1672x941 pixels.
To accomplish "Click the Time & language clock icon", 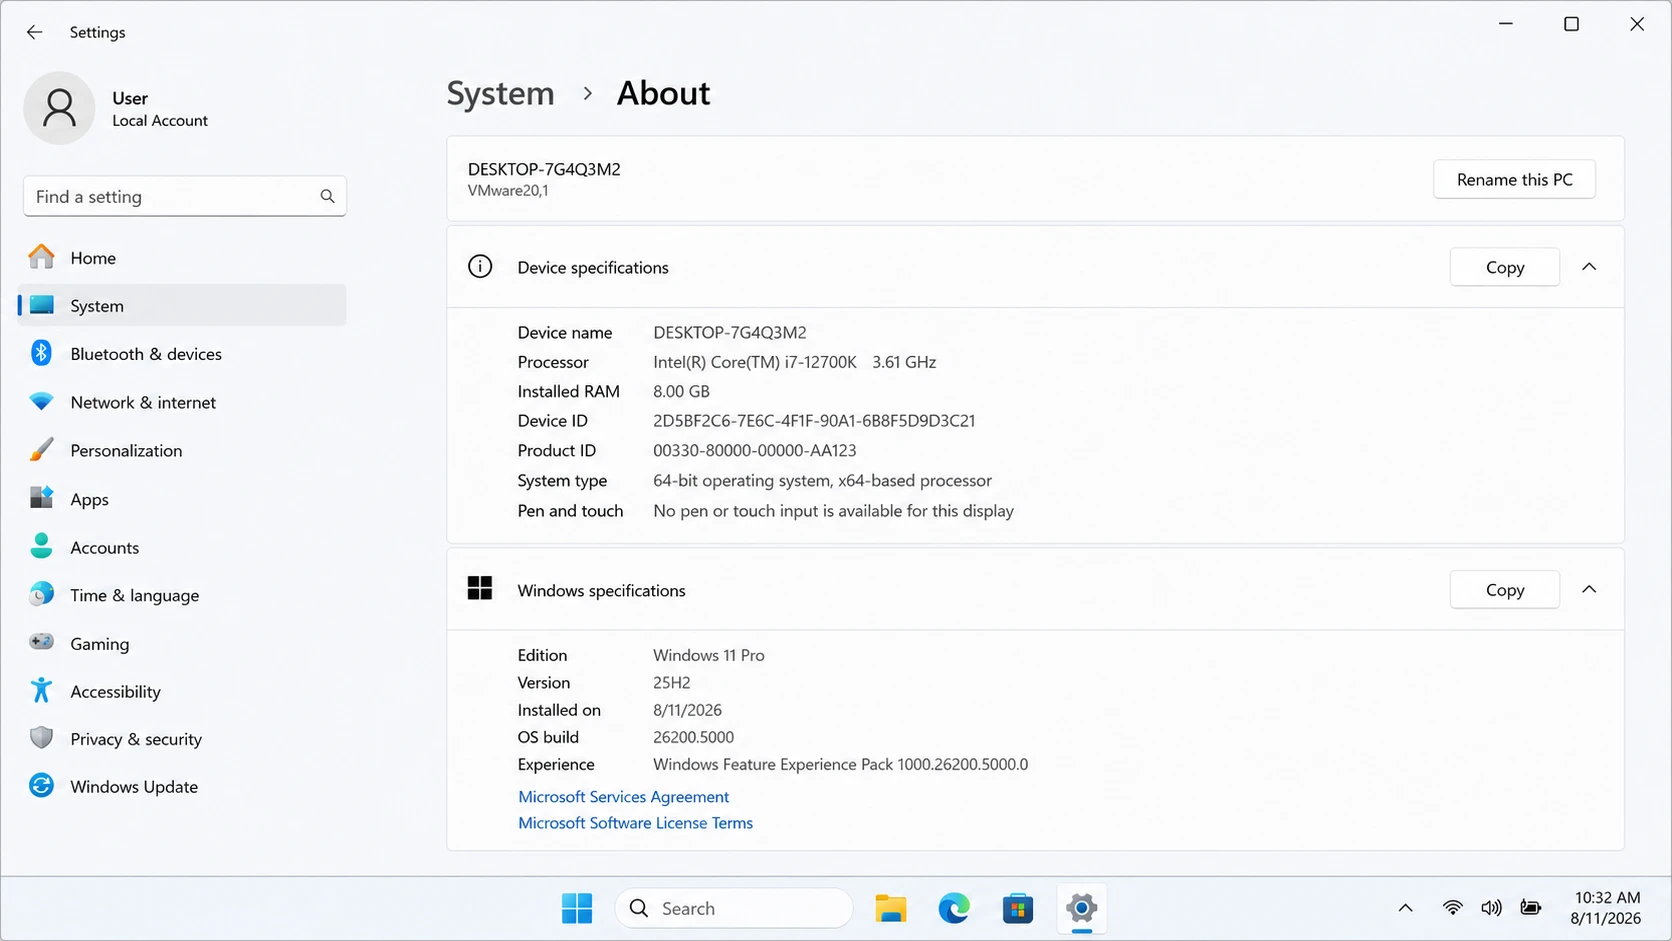I will tap(41, 594).
